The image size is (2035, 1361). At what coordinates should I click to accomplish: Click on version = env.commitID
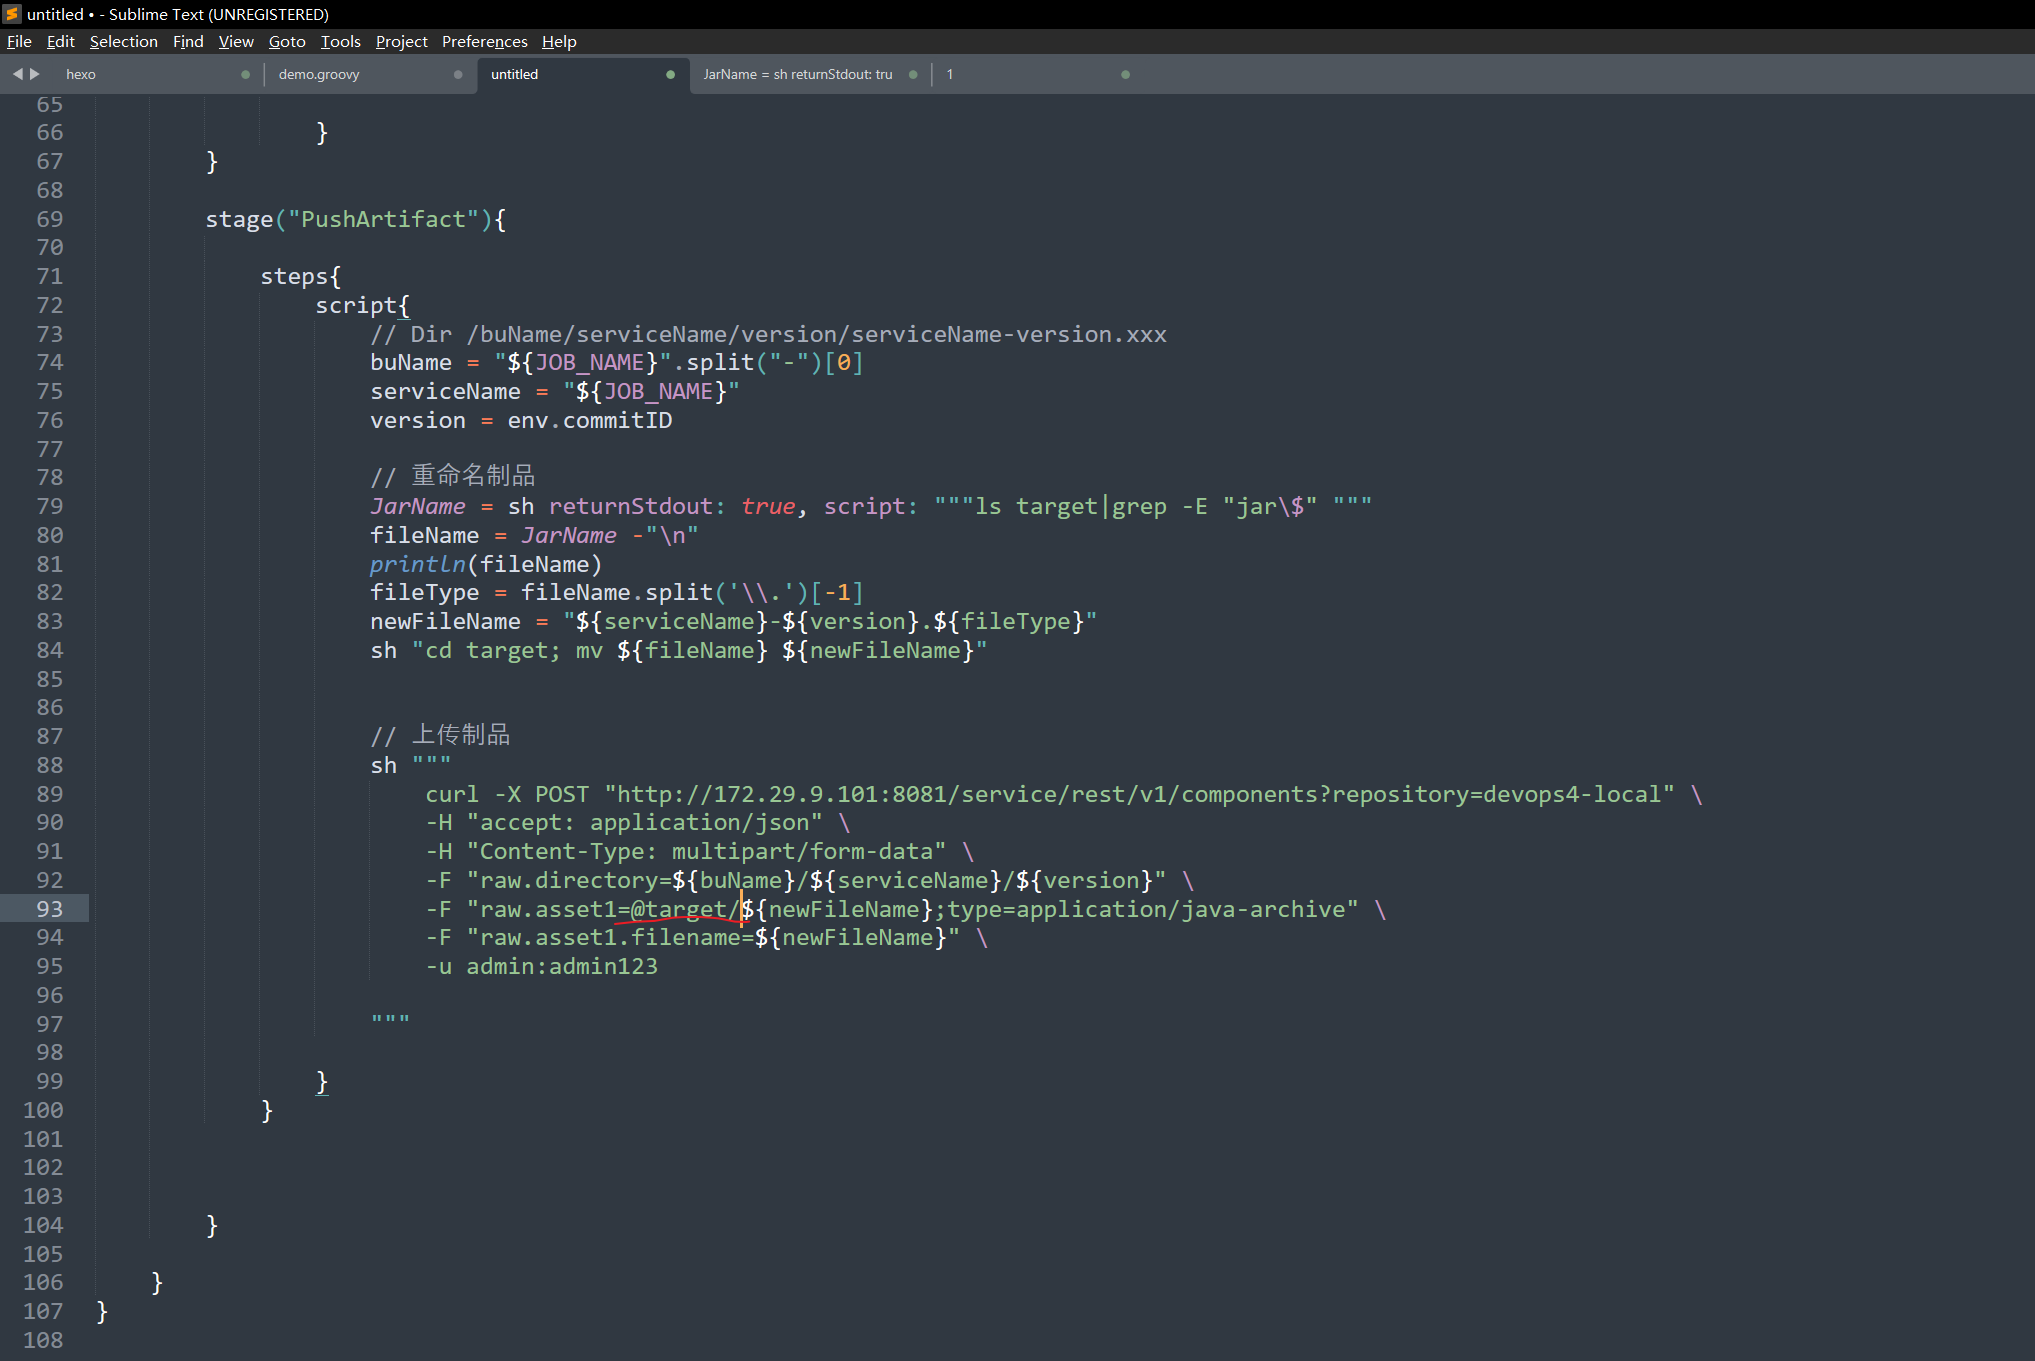click(521, 420)
